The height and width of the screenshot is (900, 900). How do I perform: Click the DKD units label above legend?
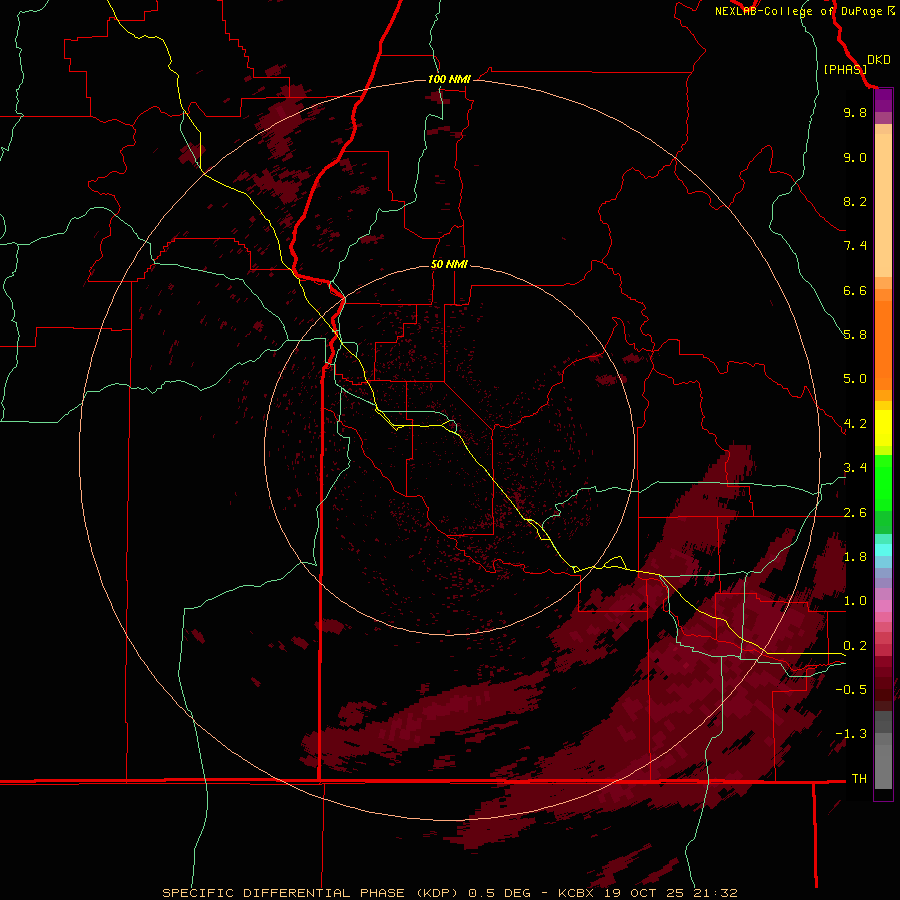[879, 60]
